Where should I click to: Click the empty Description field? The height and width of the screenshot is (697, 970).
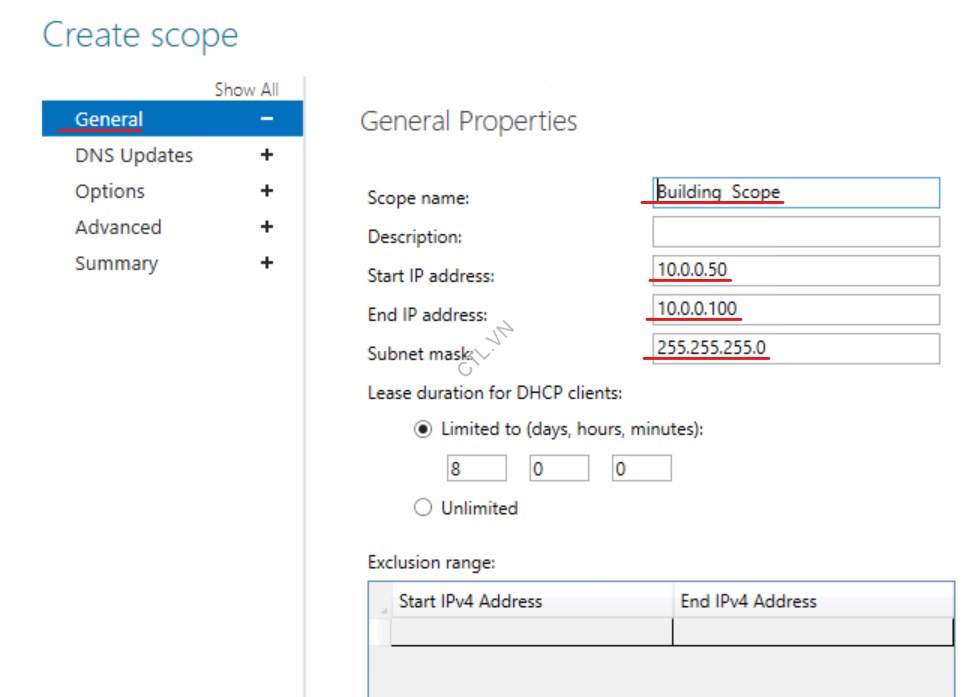click(795, 231)
